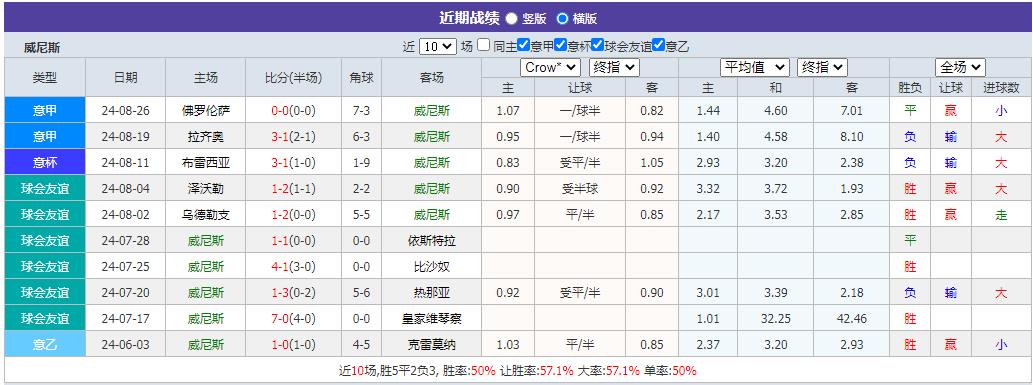Image resolution: width=1033 pixels, height=385 pixels.
Task: Click the 近期战绩 title
Action: [469, 18]
